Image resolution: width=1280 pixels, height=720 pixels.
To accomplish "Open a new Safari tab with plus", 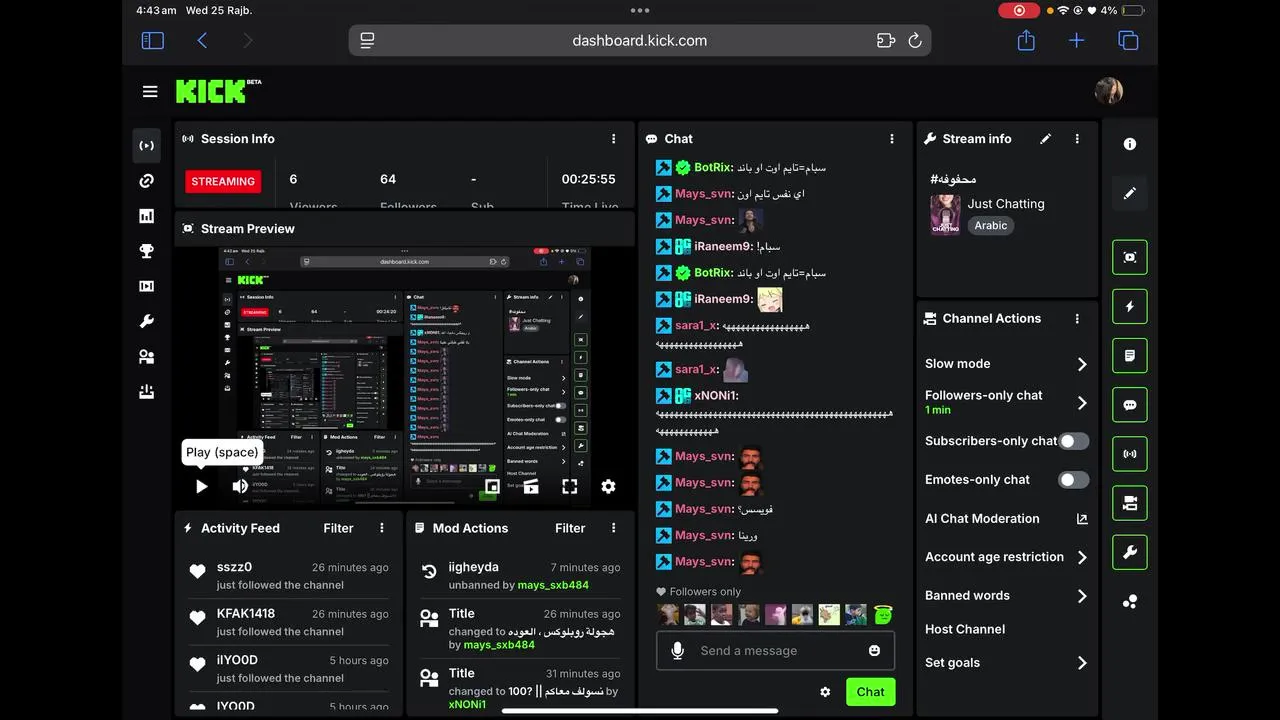I will click(1076, 41).
